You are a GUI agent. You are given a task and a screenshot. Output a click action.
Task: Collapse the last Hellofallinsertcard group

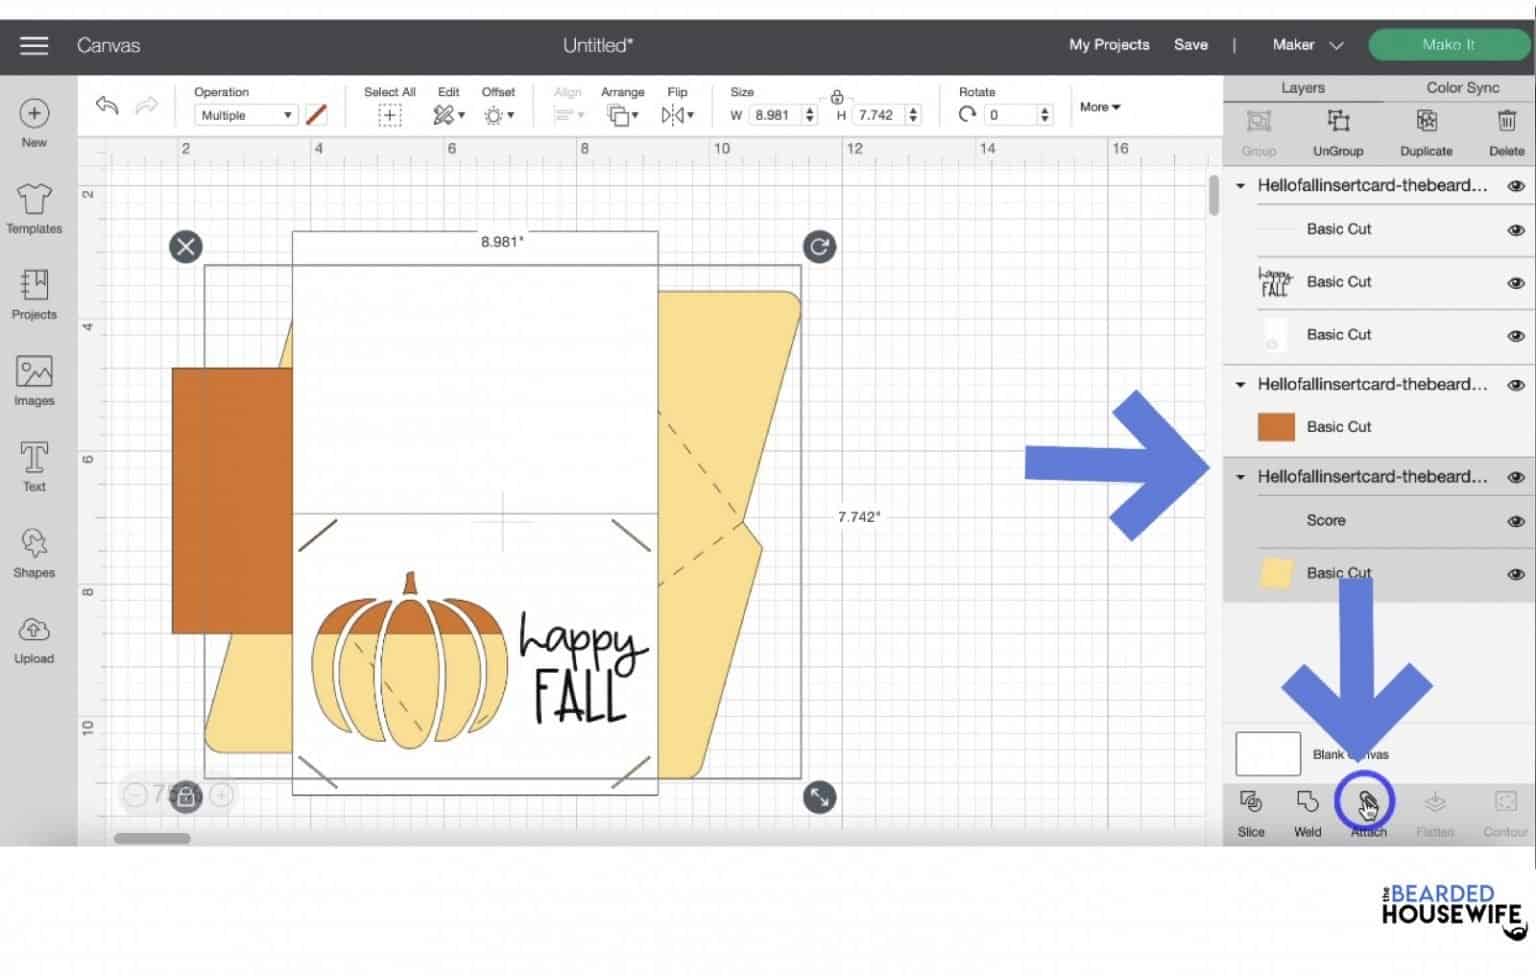click(1240, 477)
